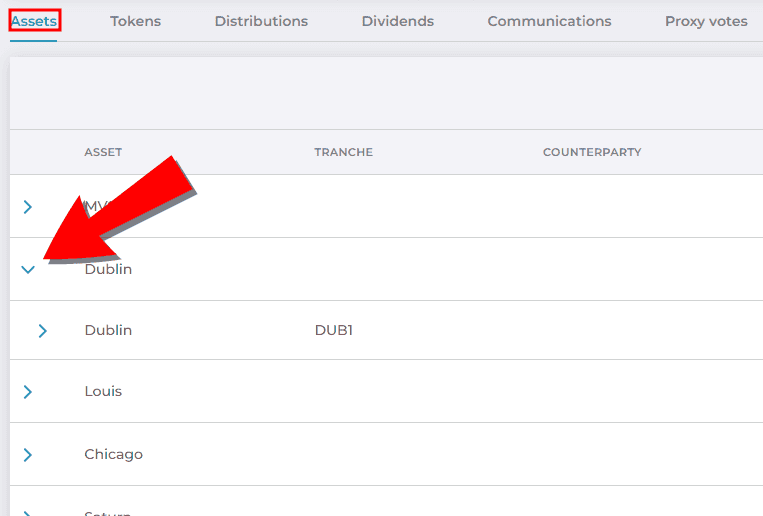Select the DUB1 tranche cell
The image size is (763, 516).
334,330
